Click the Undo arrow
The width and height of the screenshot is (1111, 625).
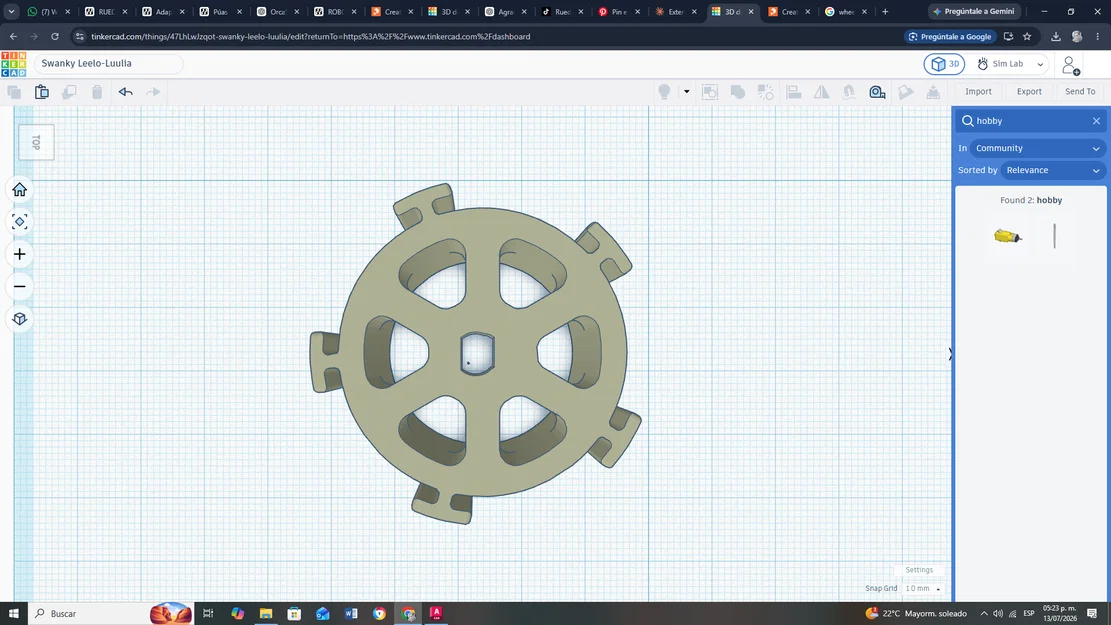[x=125, y=91]
